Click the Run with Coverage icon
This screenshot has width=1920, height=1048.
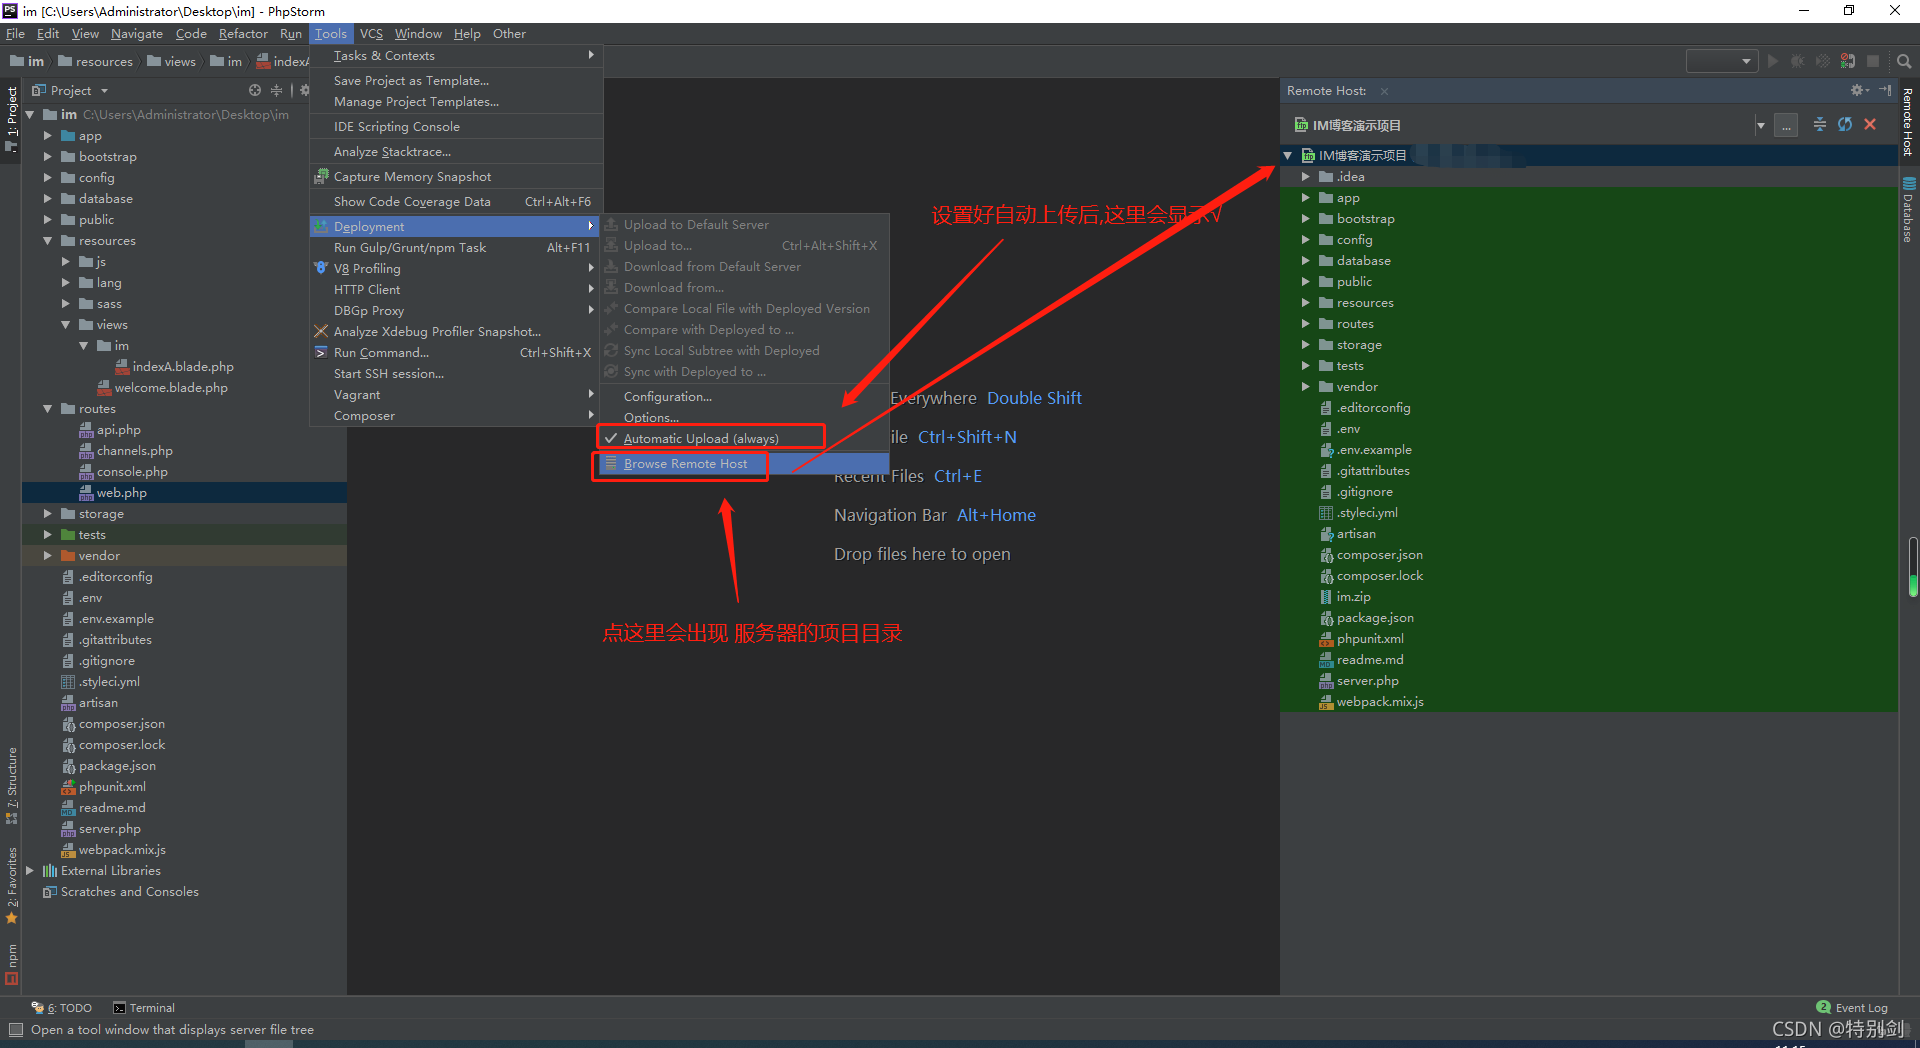pos(1822,61)
